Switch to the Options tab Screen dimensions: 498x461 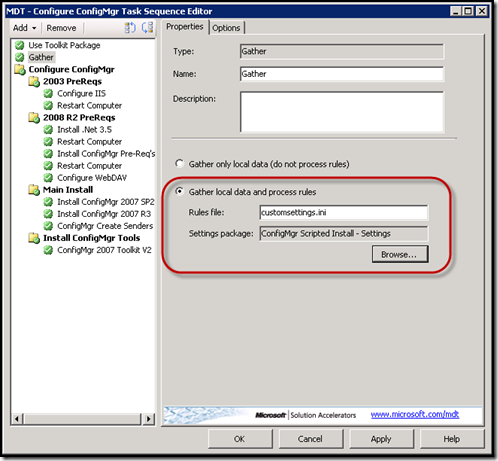[226, 28]
